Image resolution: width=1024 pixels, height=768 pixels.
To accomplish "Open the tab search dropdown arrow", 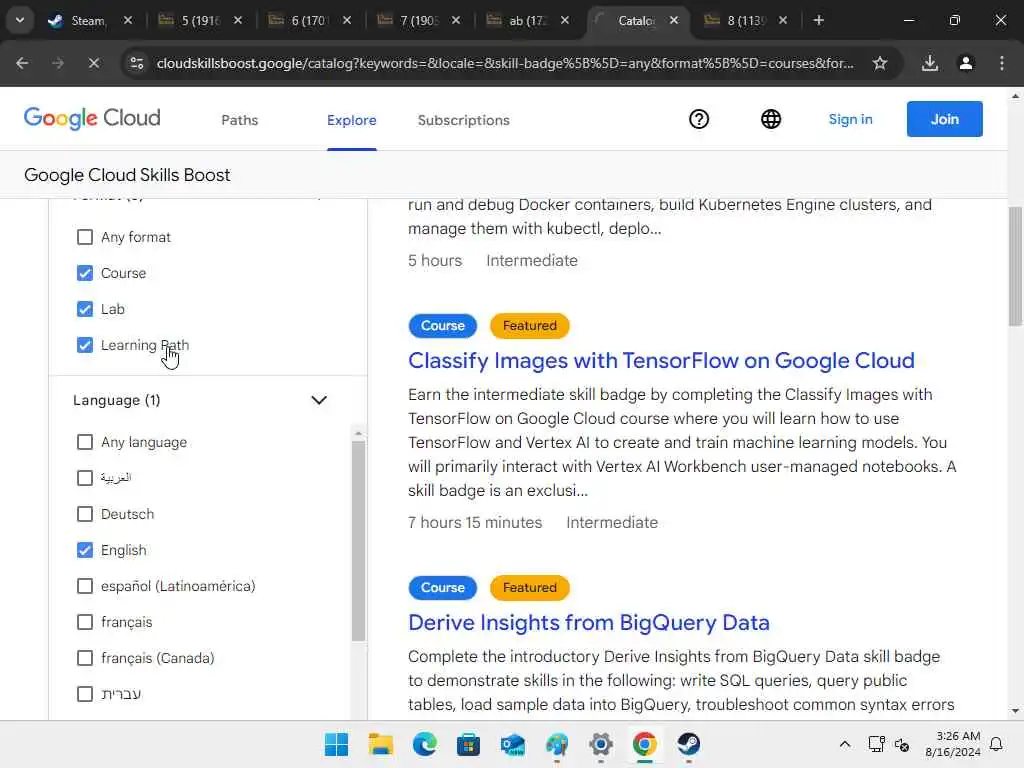I will [20, 20].
